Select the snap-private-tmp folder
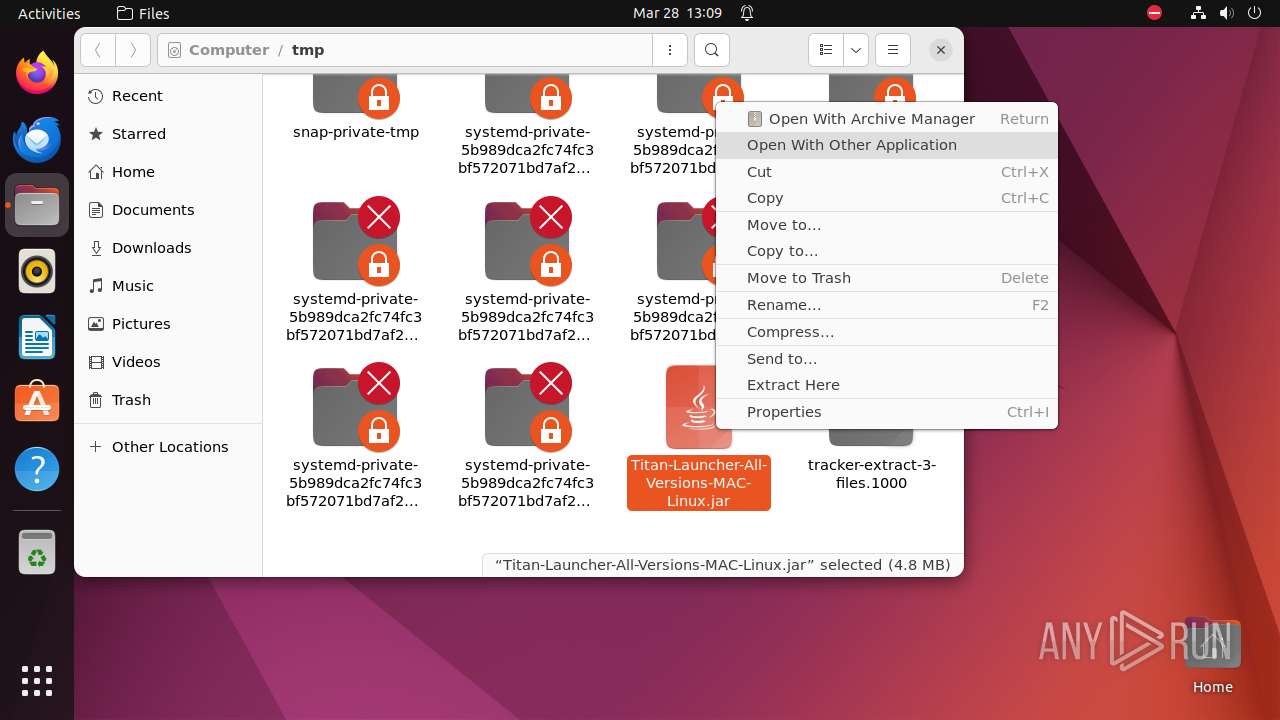 click(x=356, y=108)
